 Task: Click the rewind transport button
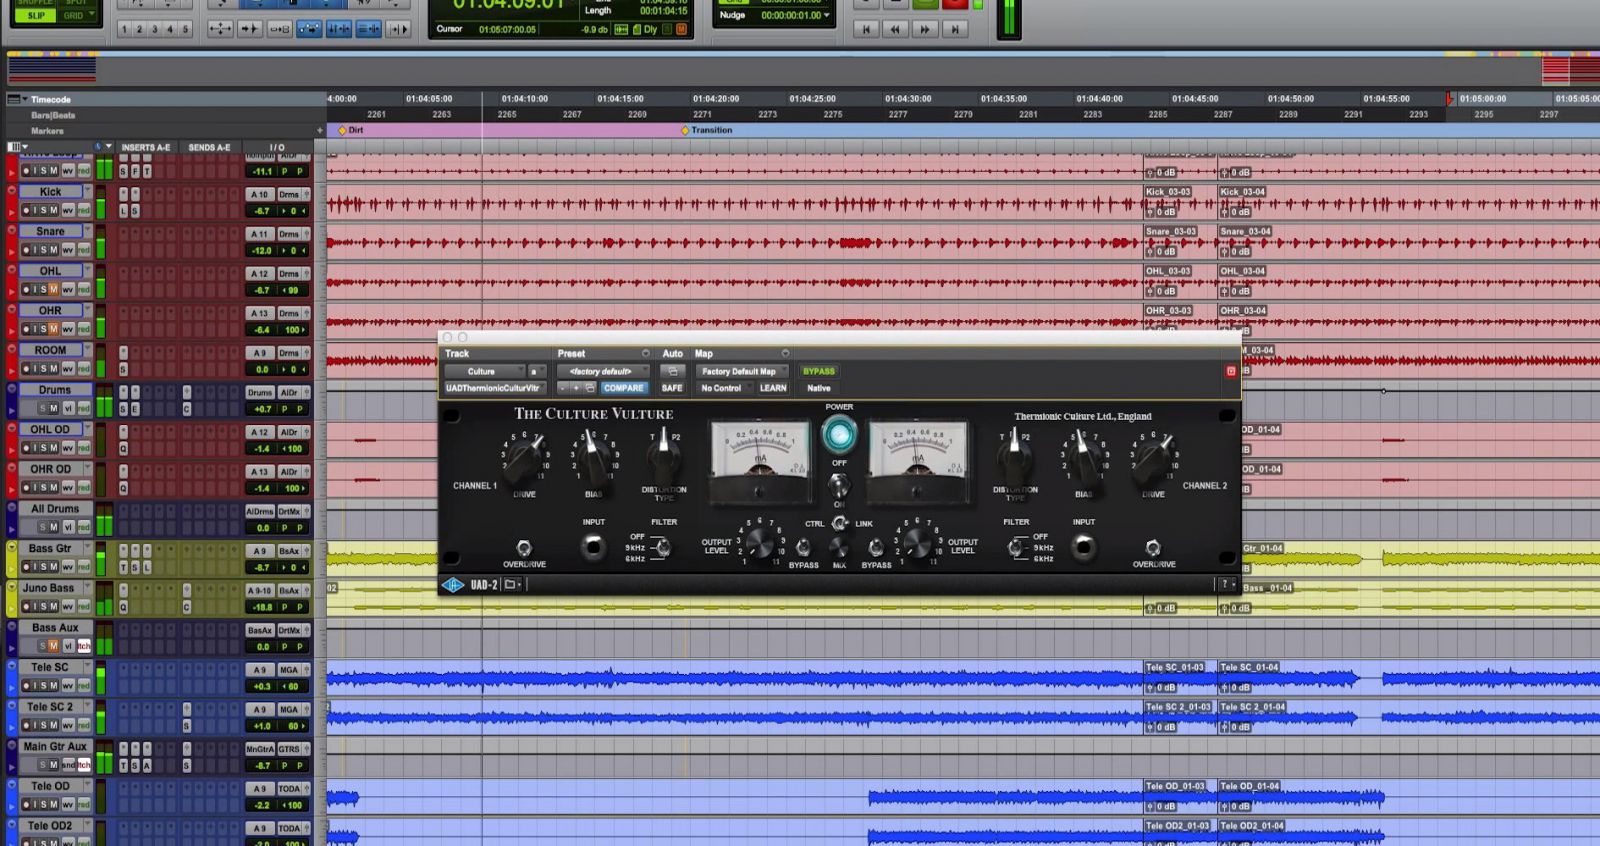tap(895, 29)
